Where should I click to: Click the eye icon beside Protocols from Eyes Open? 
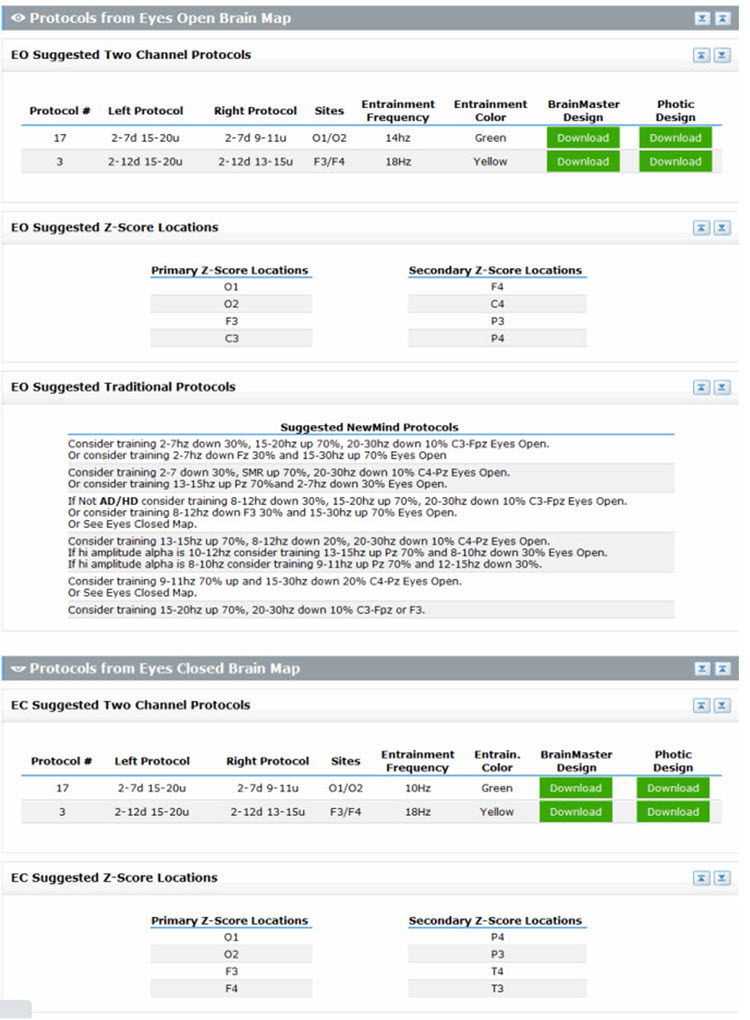tap(18, 19)
